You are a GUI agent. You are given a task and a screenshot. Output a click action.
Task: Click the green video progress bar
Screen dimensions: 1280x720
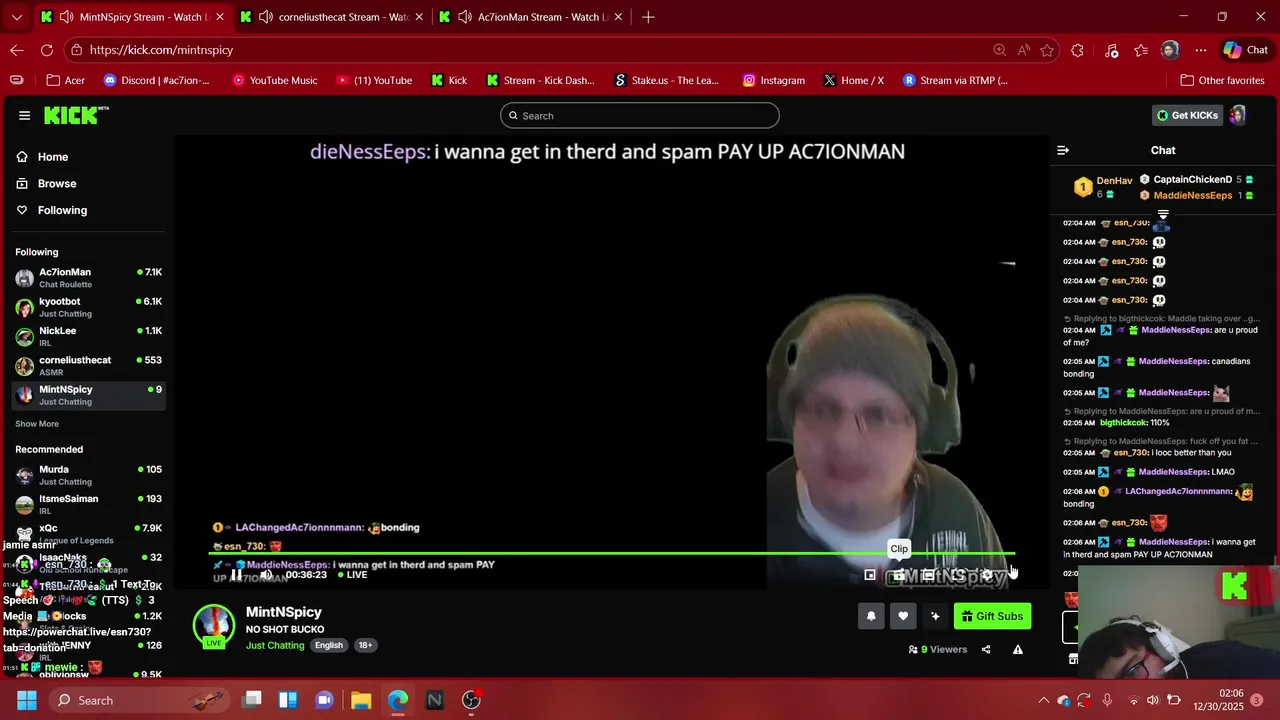click(612, 553)
